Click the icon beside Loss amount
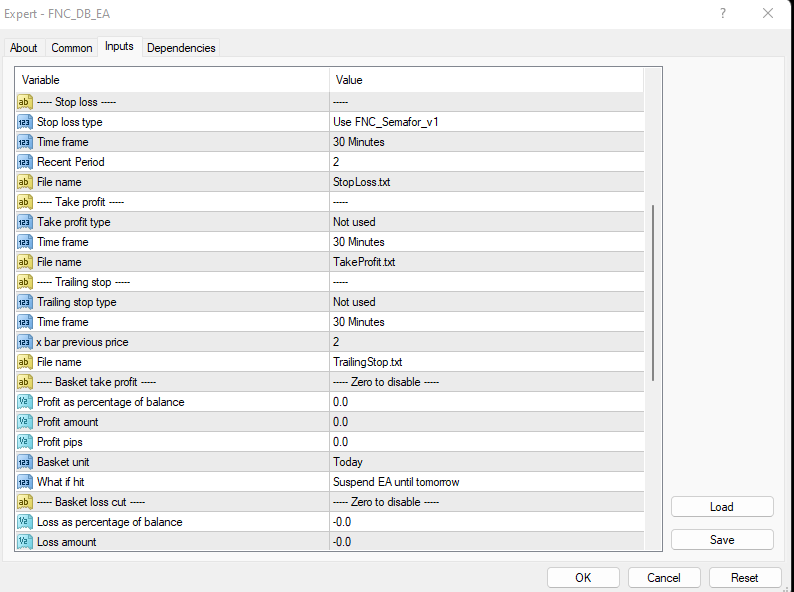 click(x=25, y=542)
